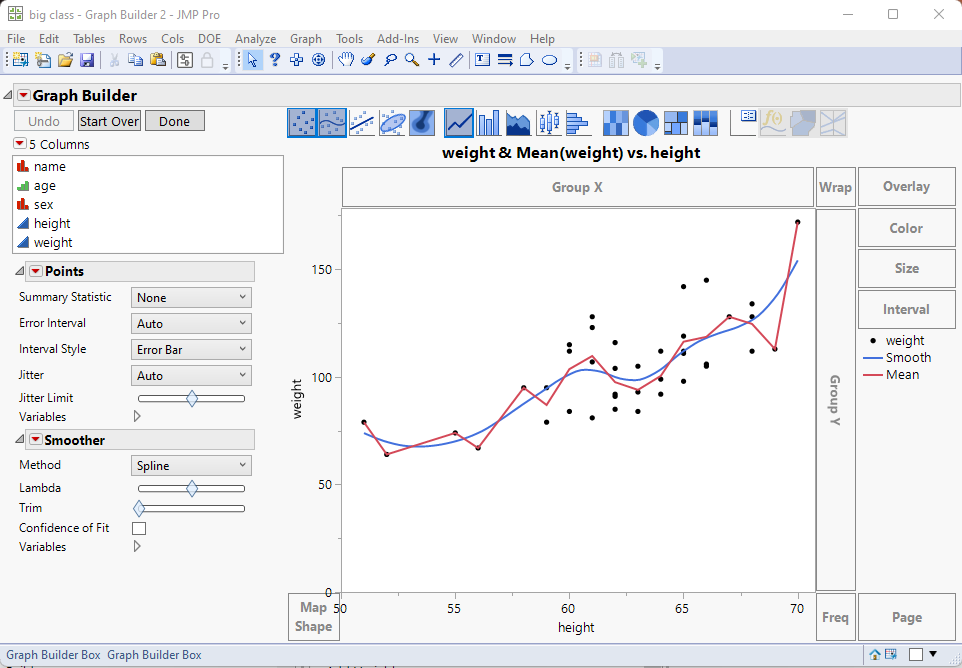Screen dimensions: 962x668
Task: Click the Done button
Action: coord(174,120)
